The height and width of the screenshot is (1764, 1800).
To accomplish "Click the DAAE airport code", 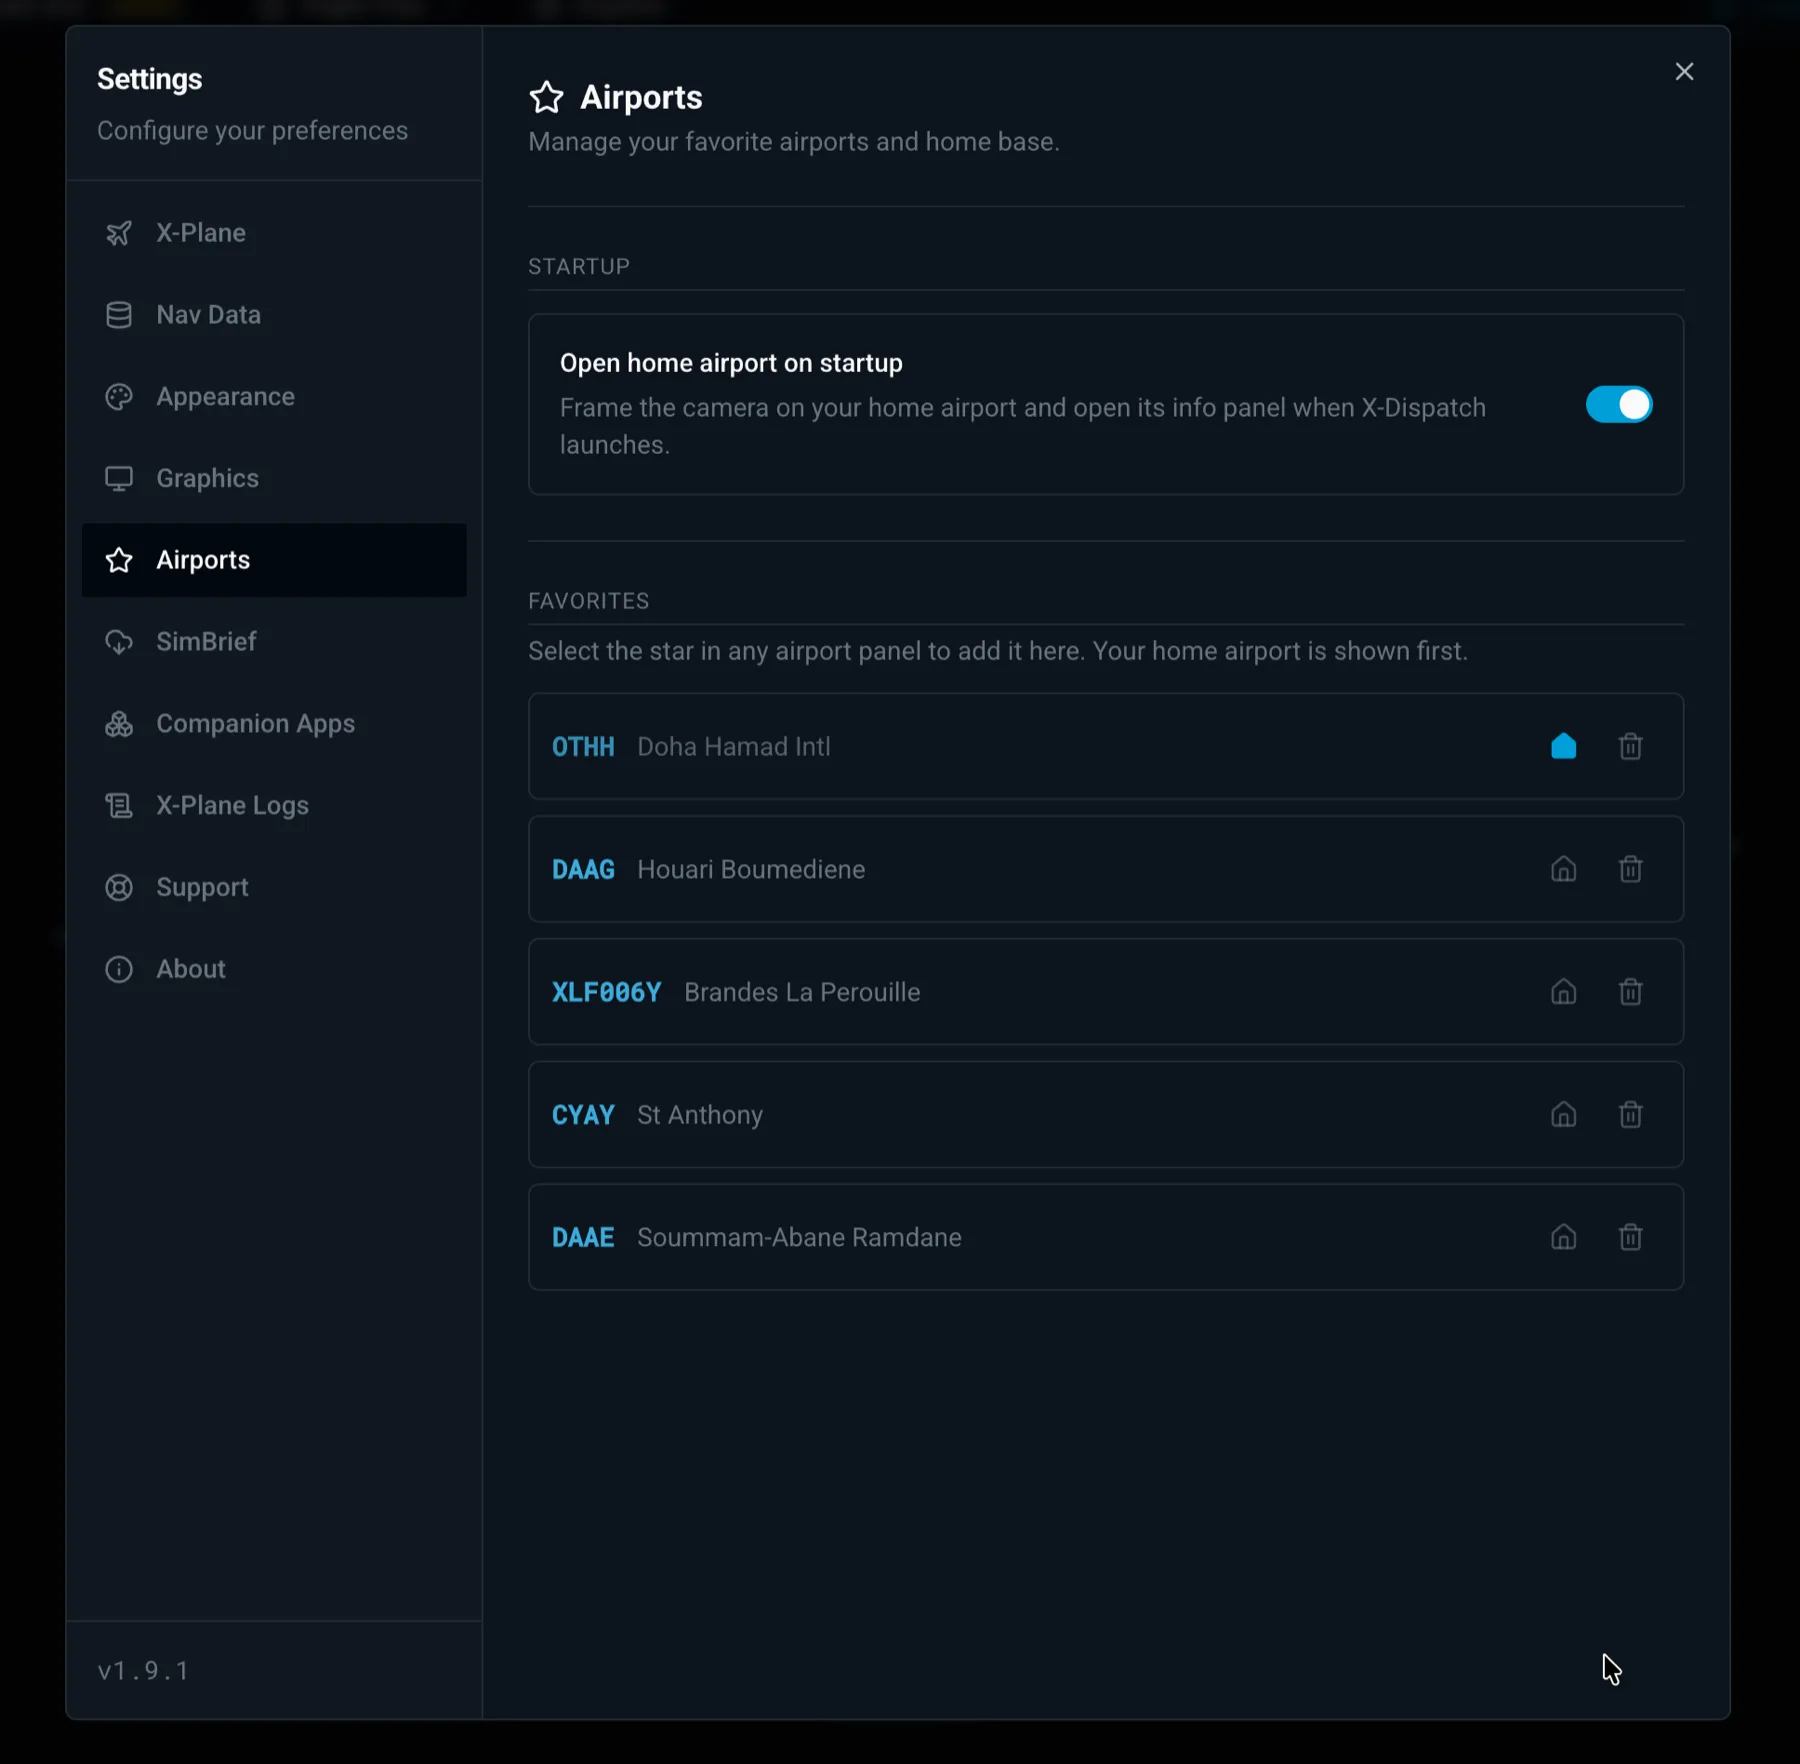I will pyautogui.click(x=583, y=1238).
